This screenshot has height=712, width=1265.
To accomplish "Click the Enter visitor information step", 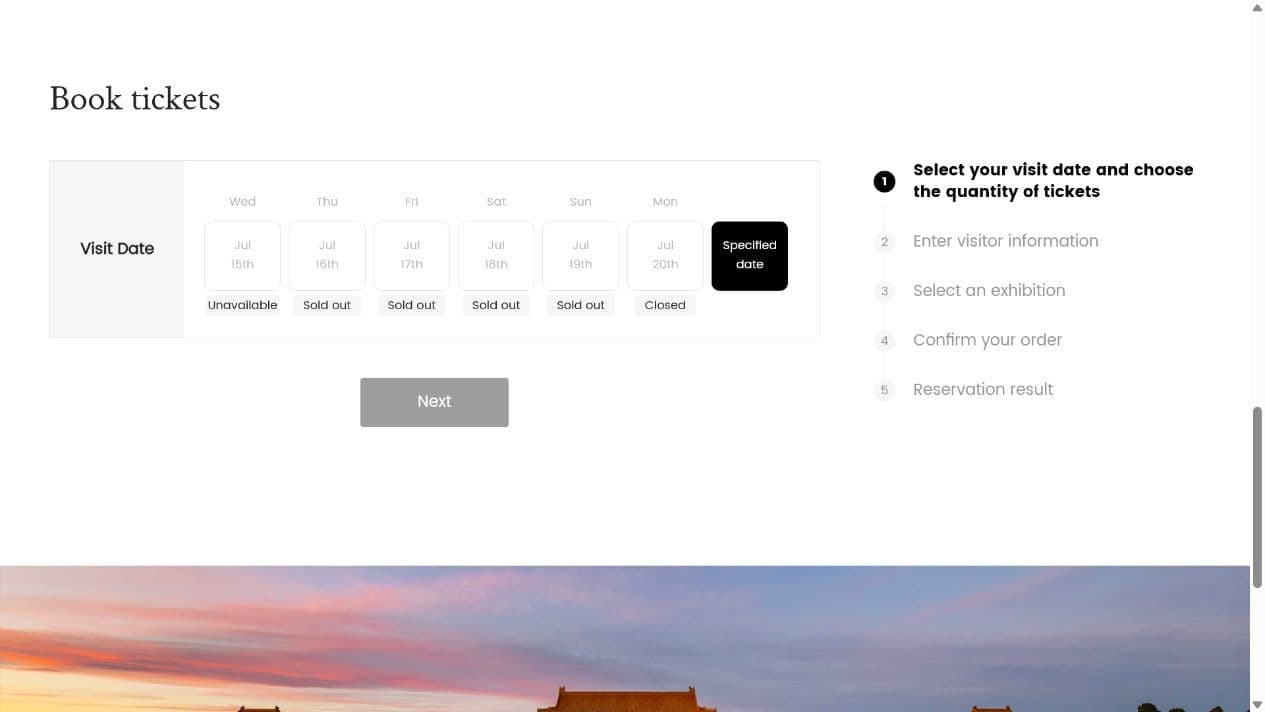I will pos(1005,241).
